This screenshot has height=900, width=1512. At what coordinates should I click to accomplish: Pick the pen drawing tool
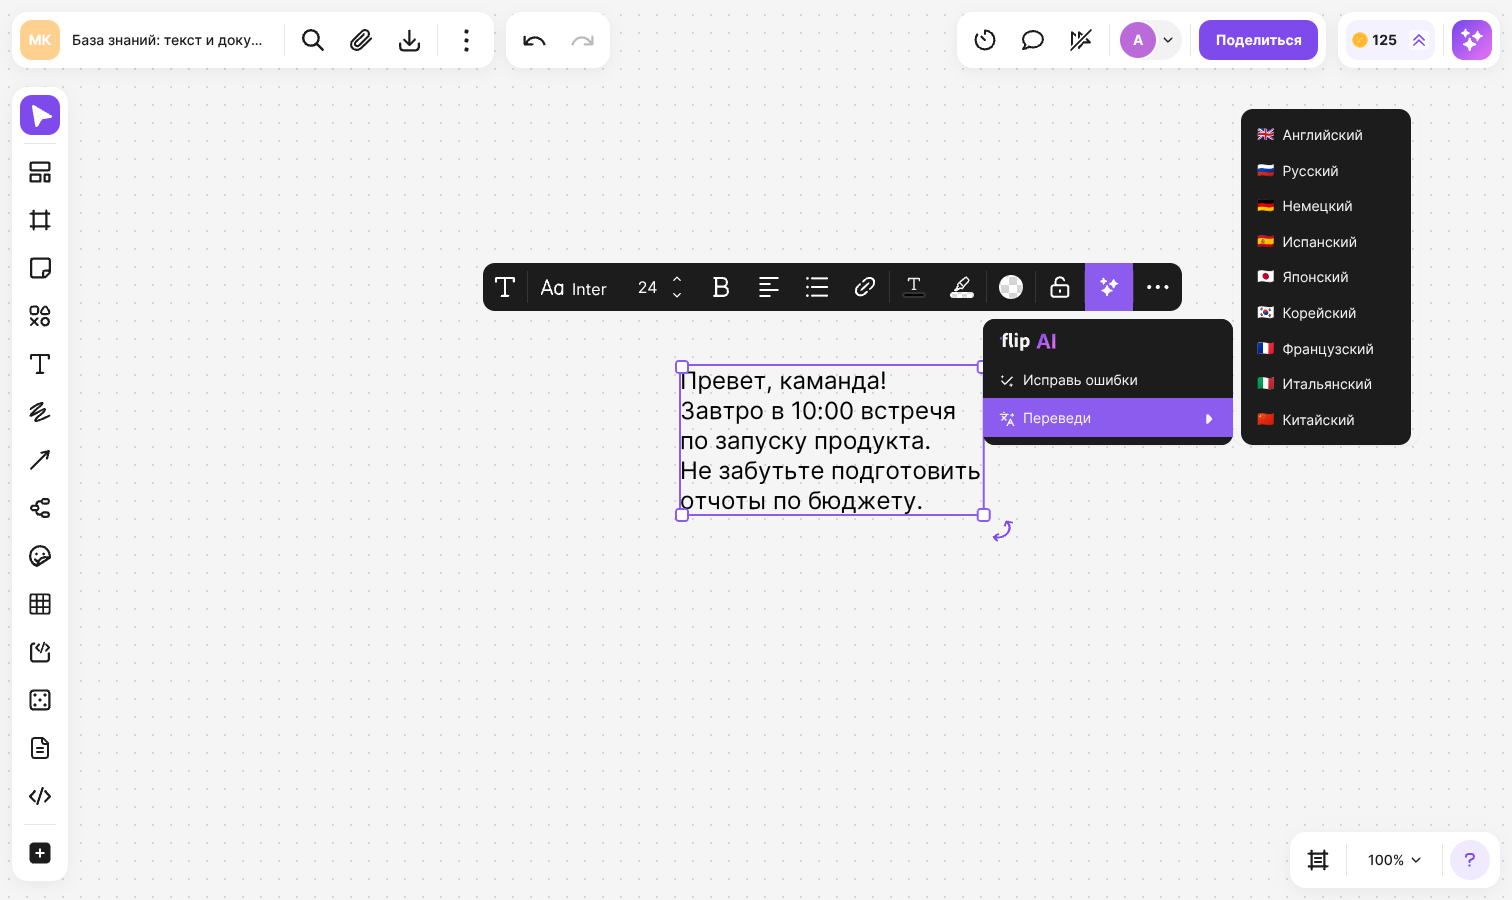pos(40,412)
